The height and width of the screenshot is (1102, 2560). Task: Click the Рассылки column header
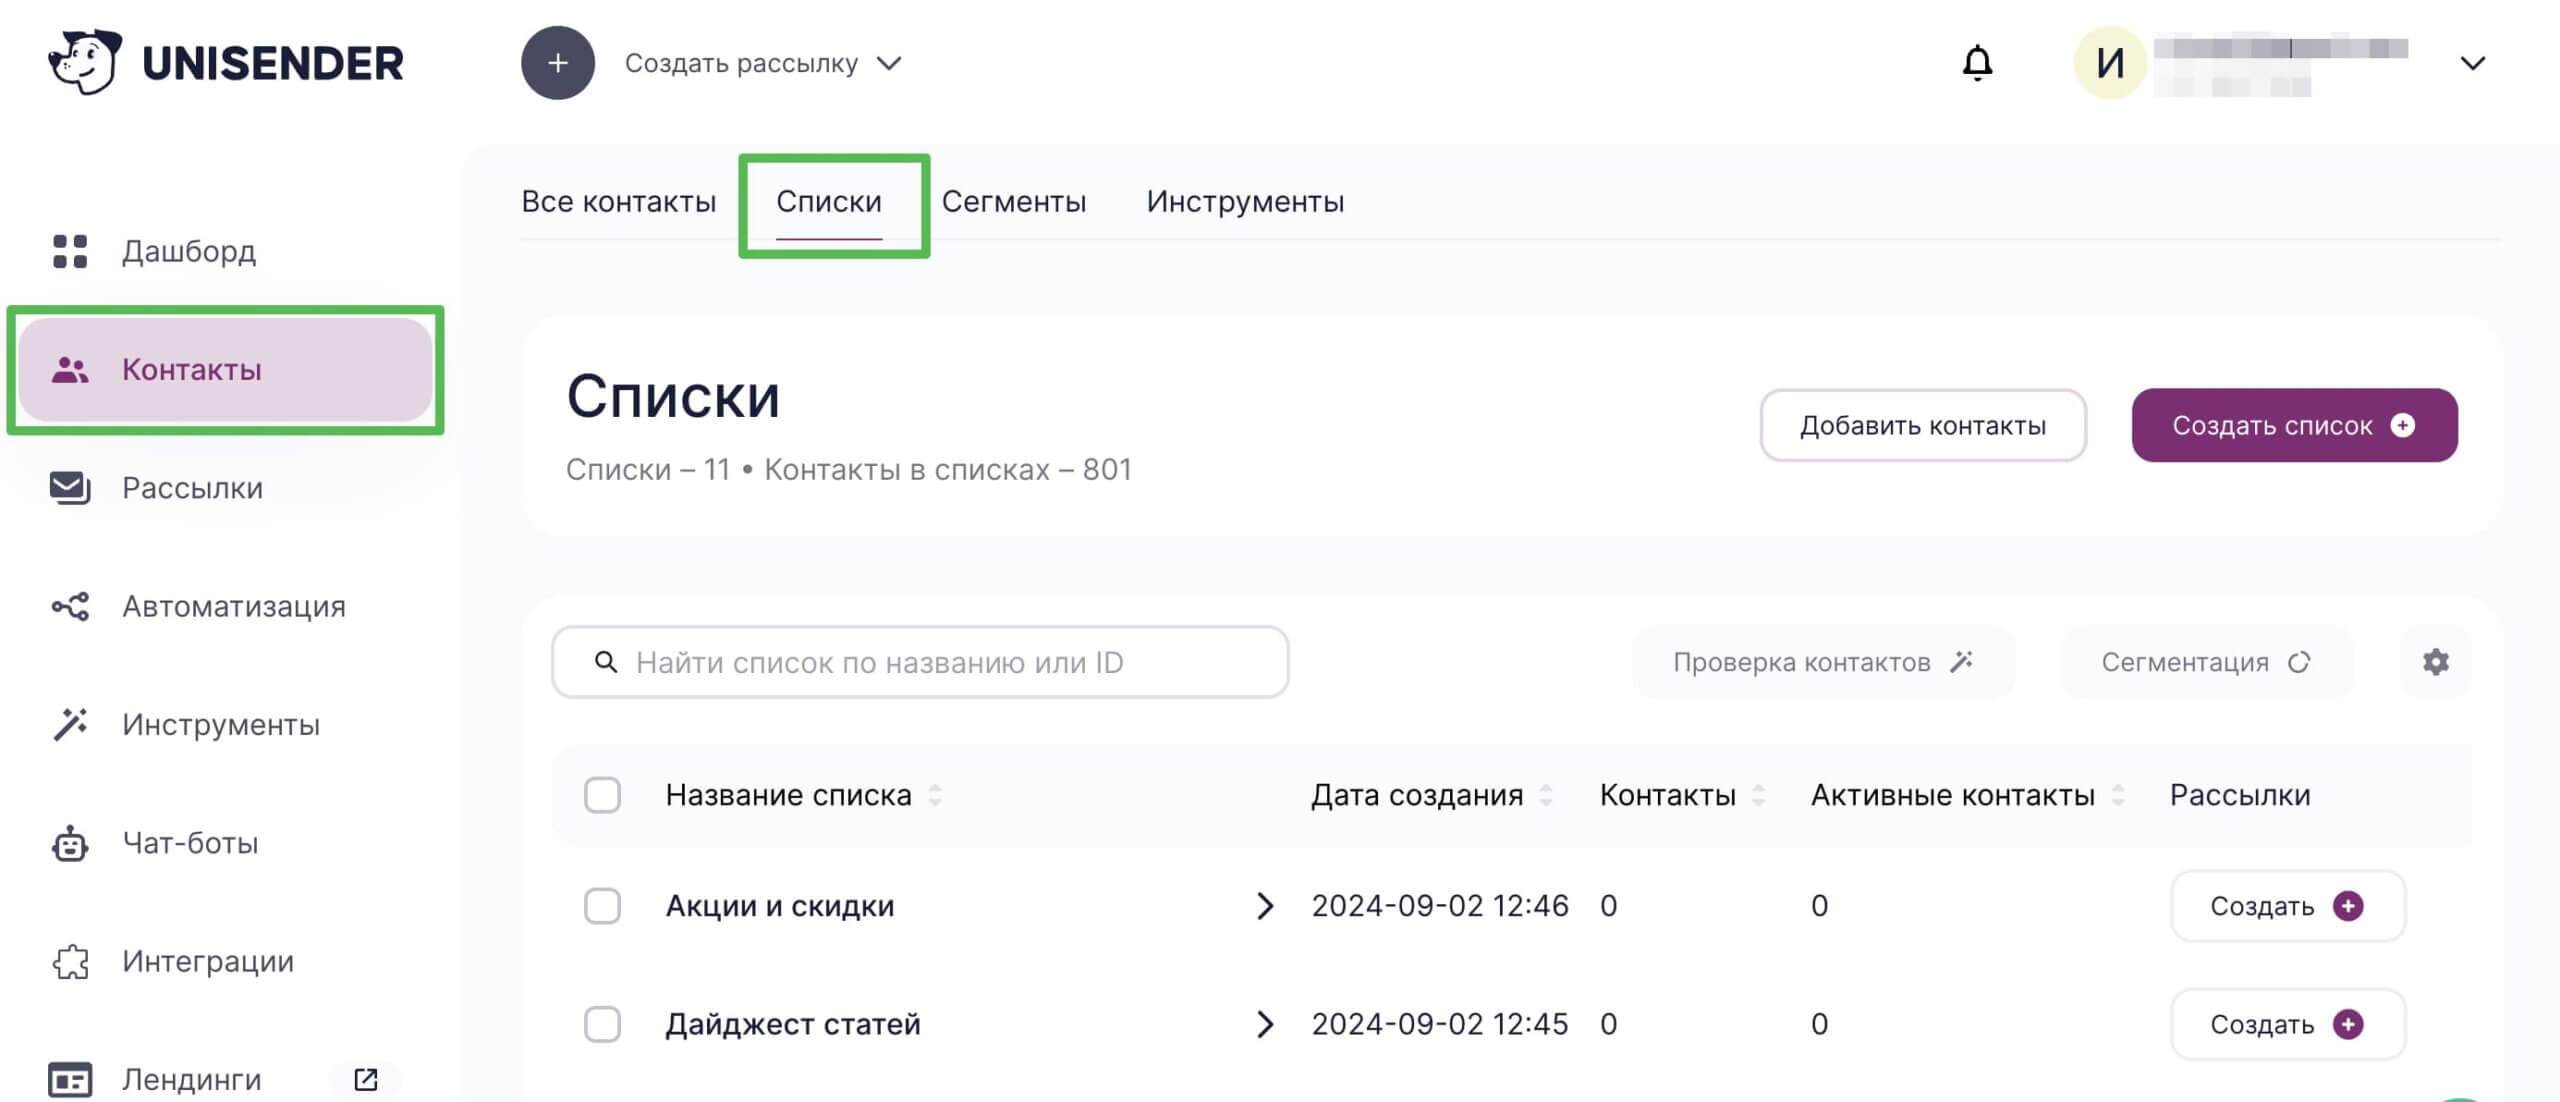coord(2240,795)
